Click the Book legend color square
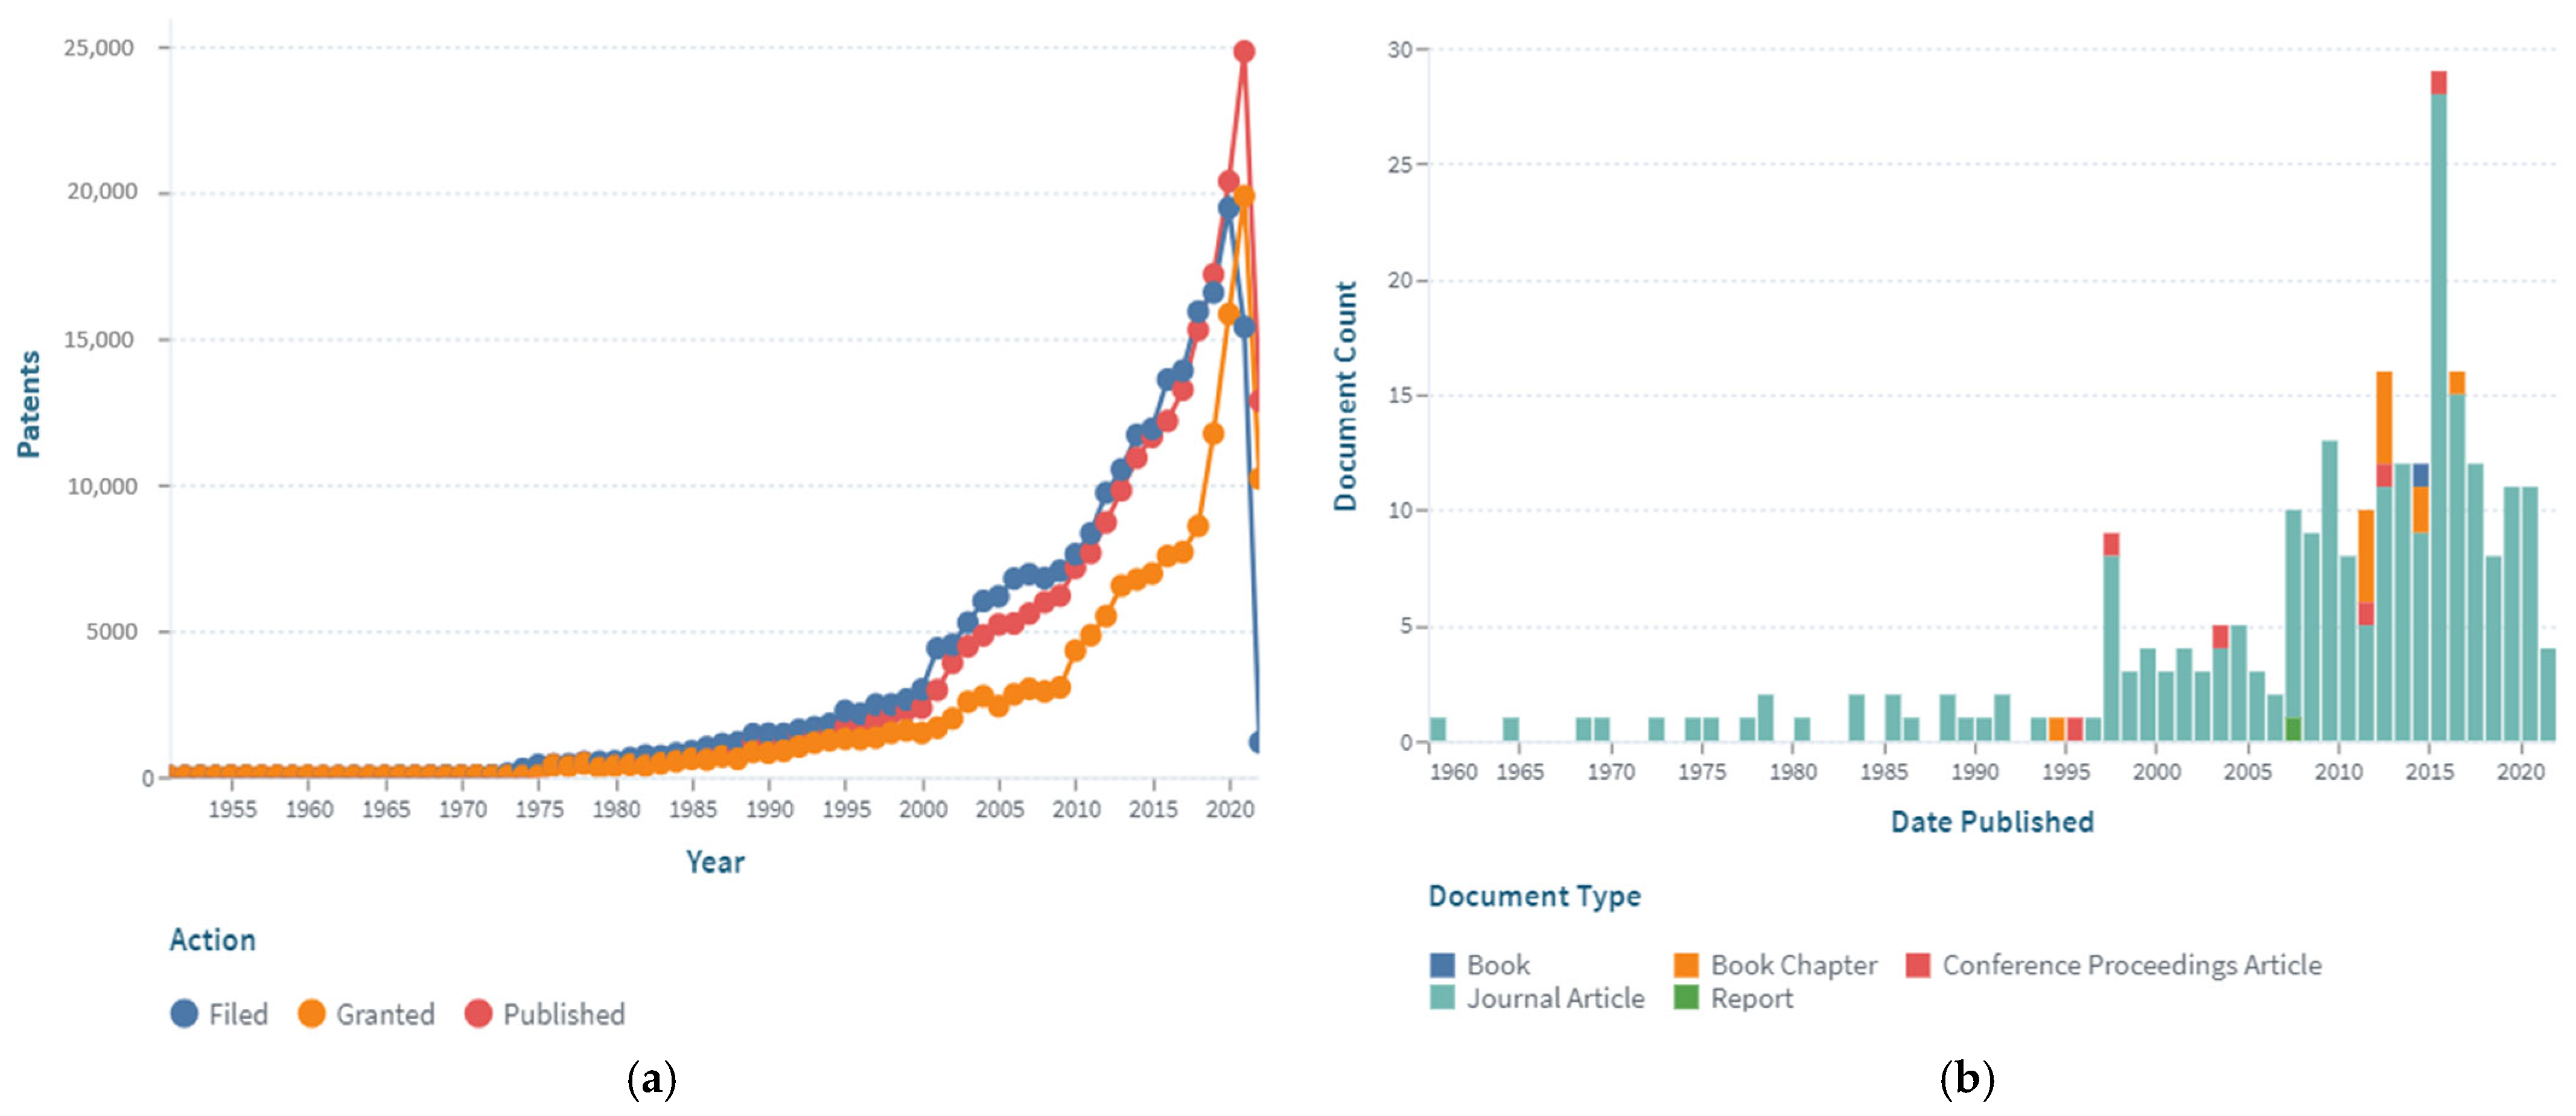Viewport: 2576px width, 1116px height. pos(1442,965)
